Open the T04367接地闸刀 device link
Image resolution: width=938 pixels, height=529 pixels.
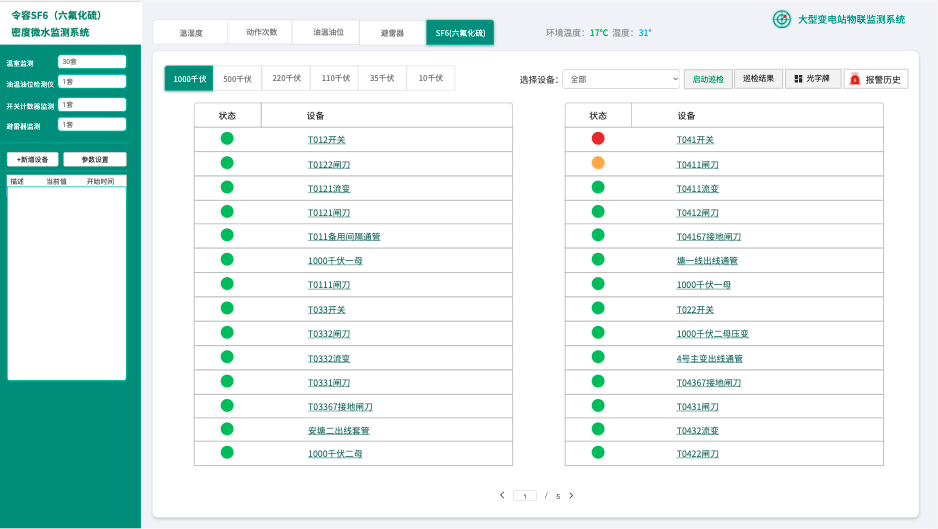[x=709, y=383]
